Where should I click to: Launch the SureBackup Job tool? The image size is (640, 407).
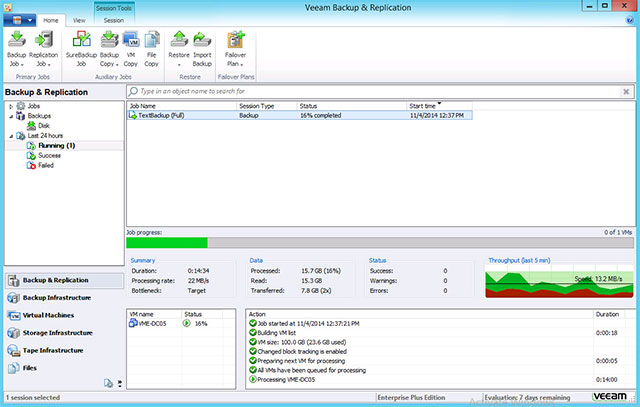(x=82, y=42)
